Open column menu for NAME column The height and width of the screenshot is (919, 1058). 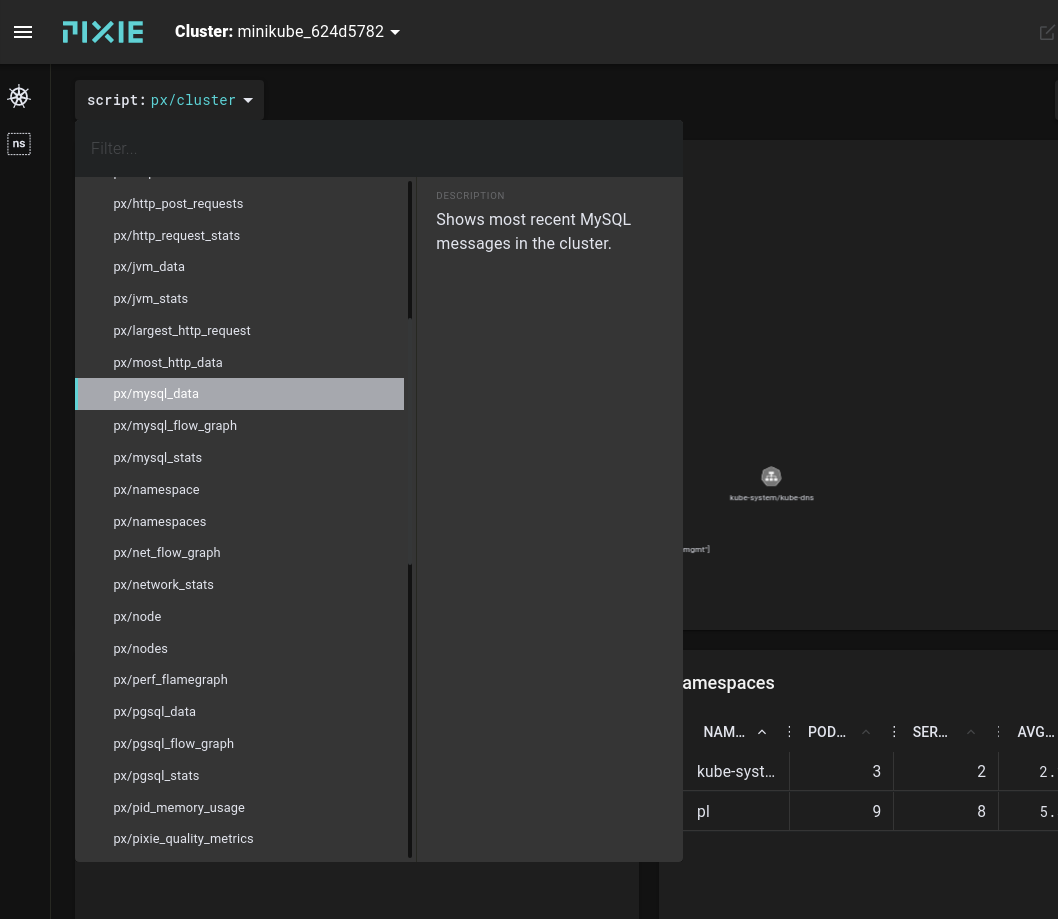click(x=789, y=732)
